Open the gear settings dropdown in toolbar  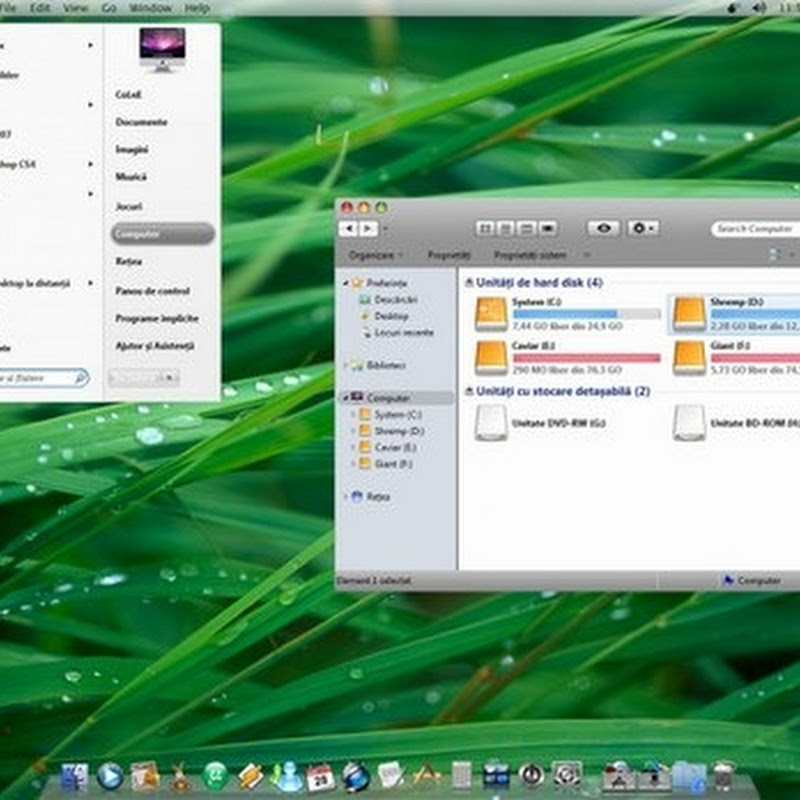point(643,229)
